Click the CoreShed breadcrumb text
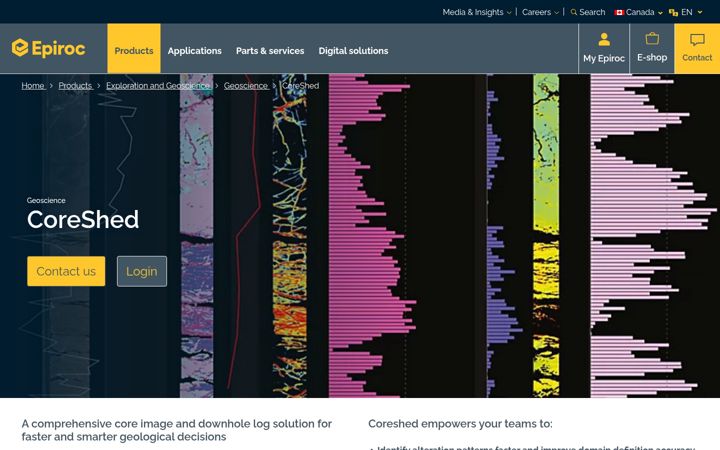The width and height of the screenshot is (720, 450). (300, 86)
